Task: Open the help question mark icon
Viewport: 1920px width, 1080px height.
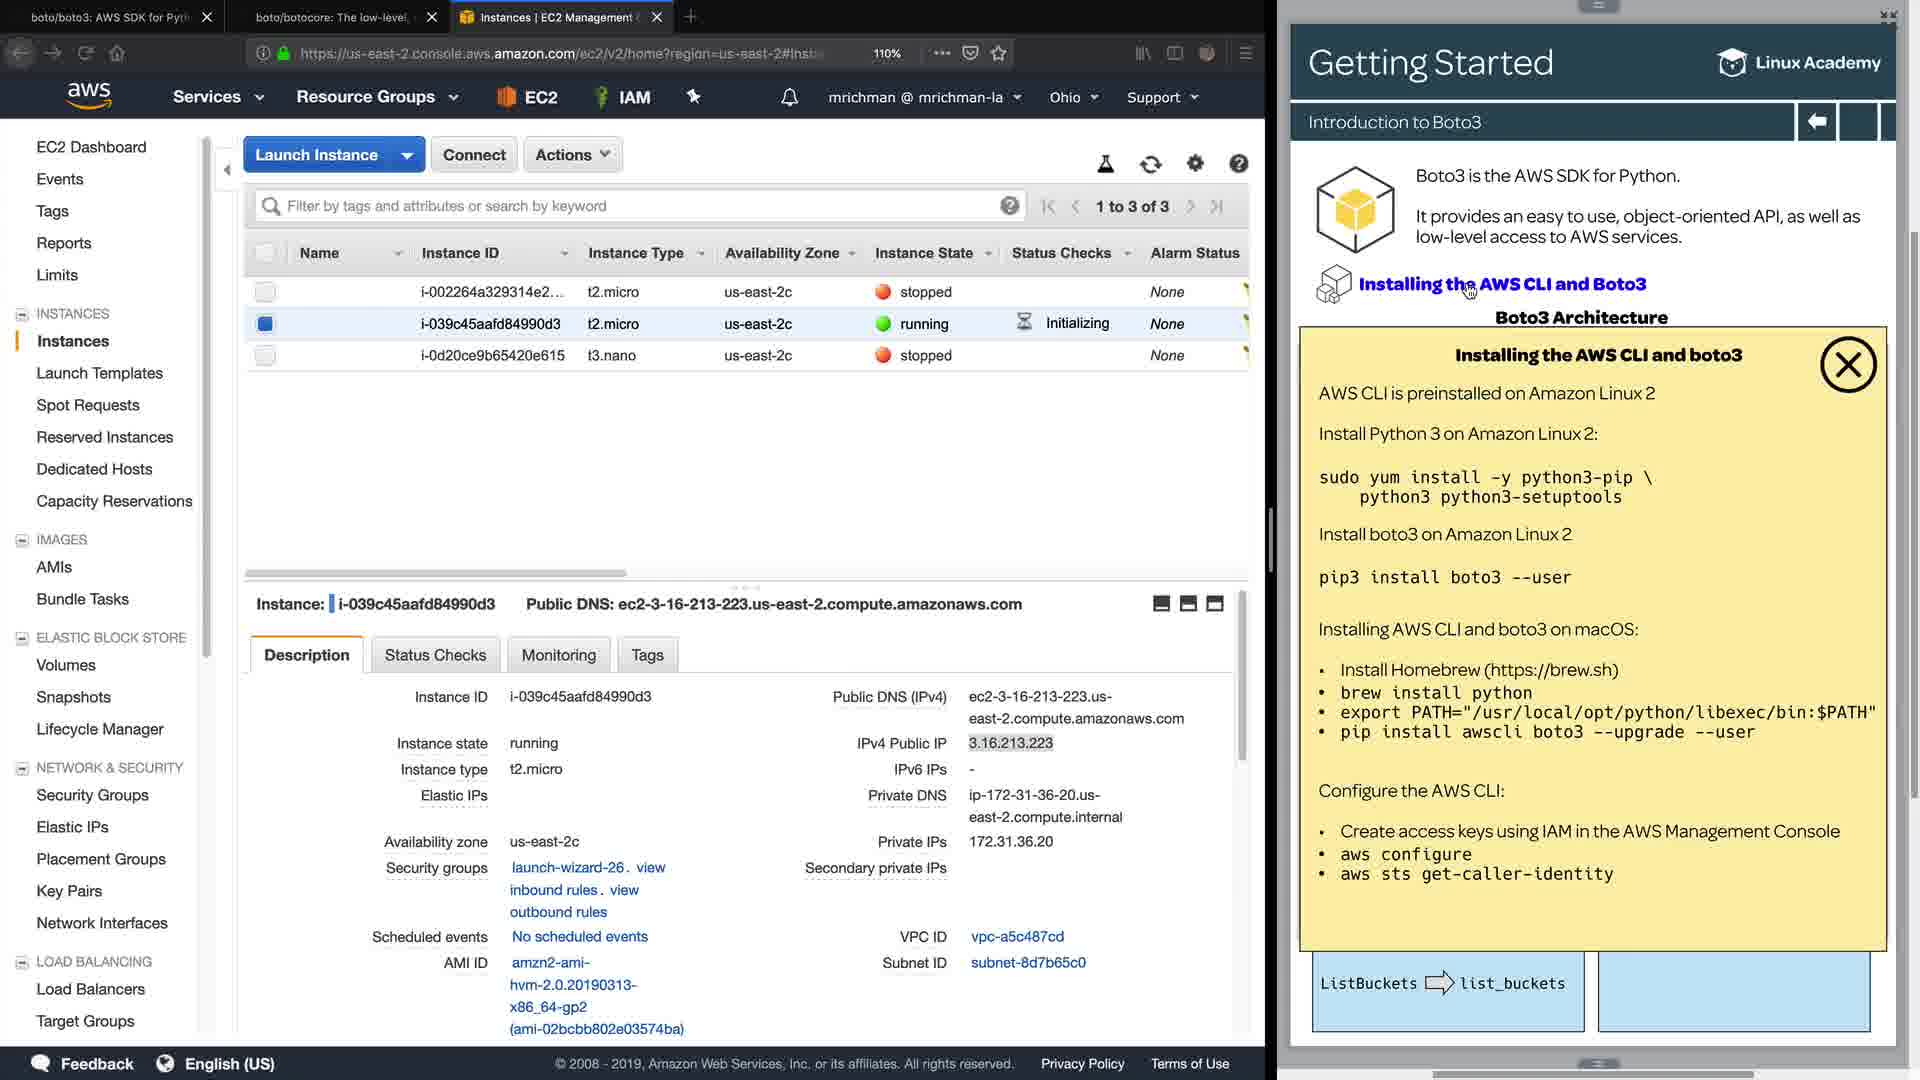Action: (x=1238, y=164)
